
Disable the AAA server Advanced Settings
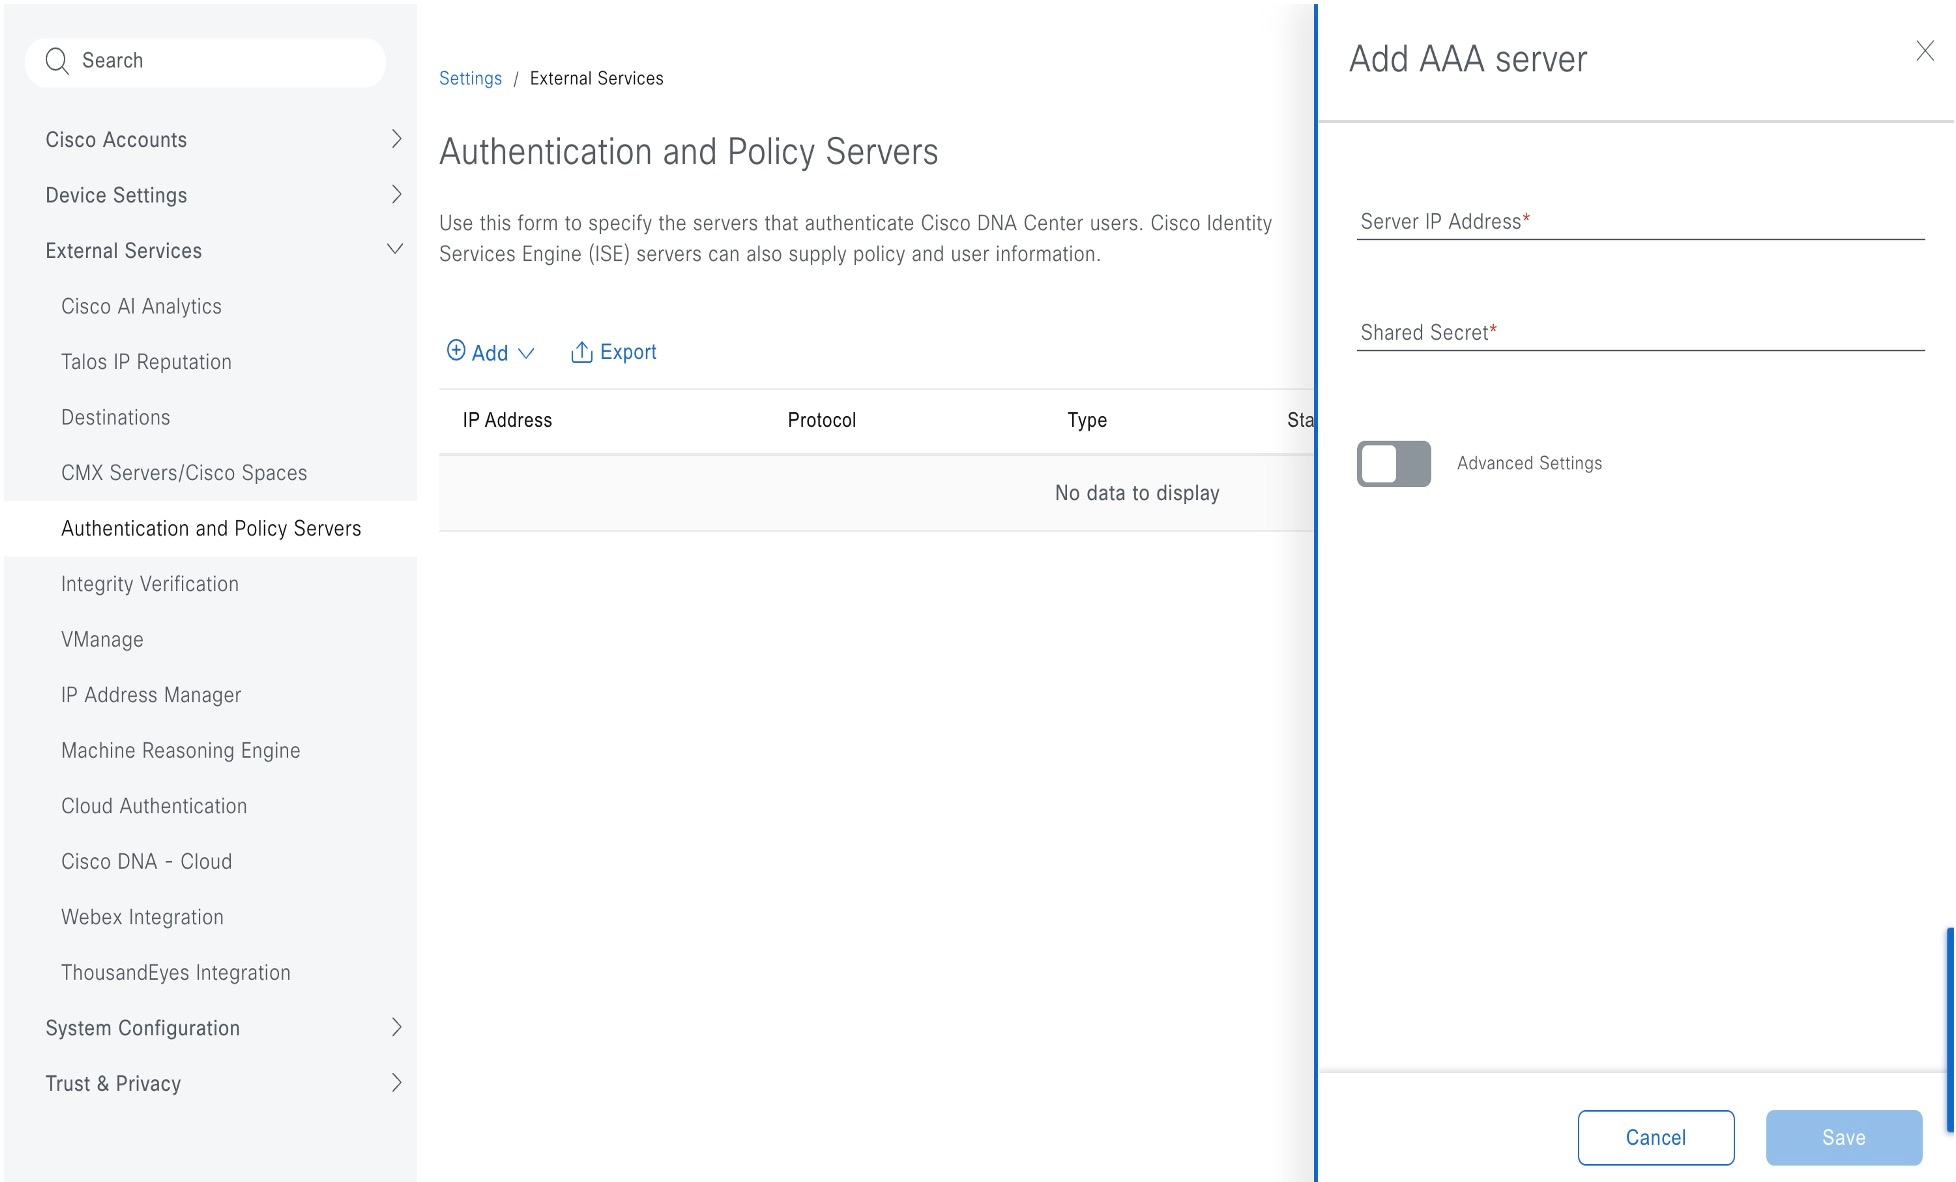tap(1393, 464)
